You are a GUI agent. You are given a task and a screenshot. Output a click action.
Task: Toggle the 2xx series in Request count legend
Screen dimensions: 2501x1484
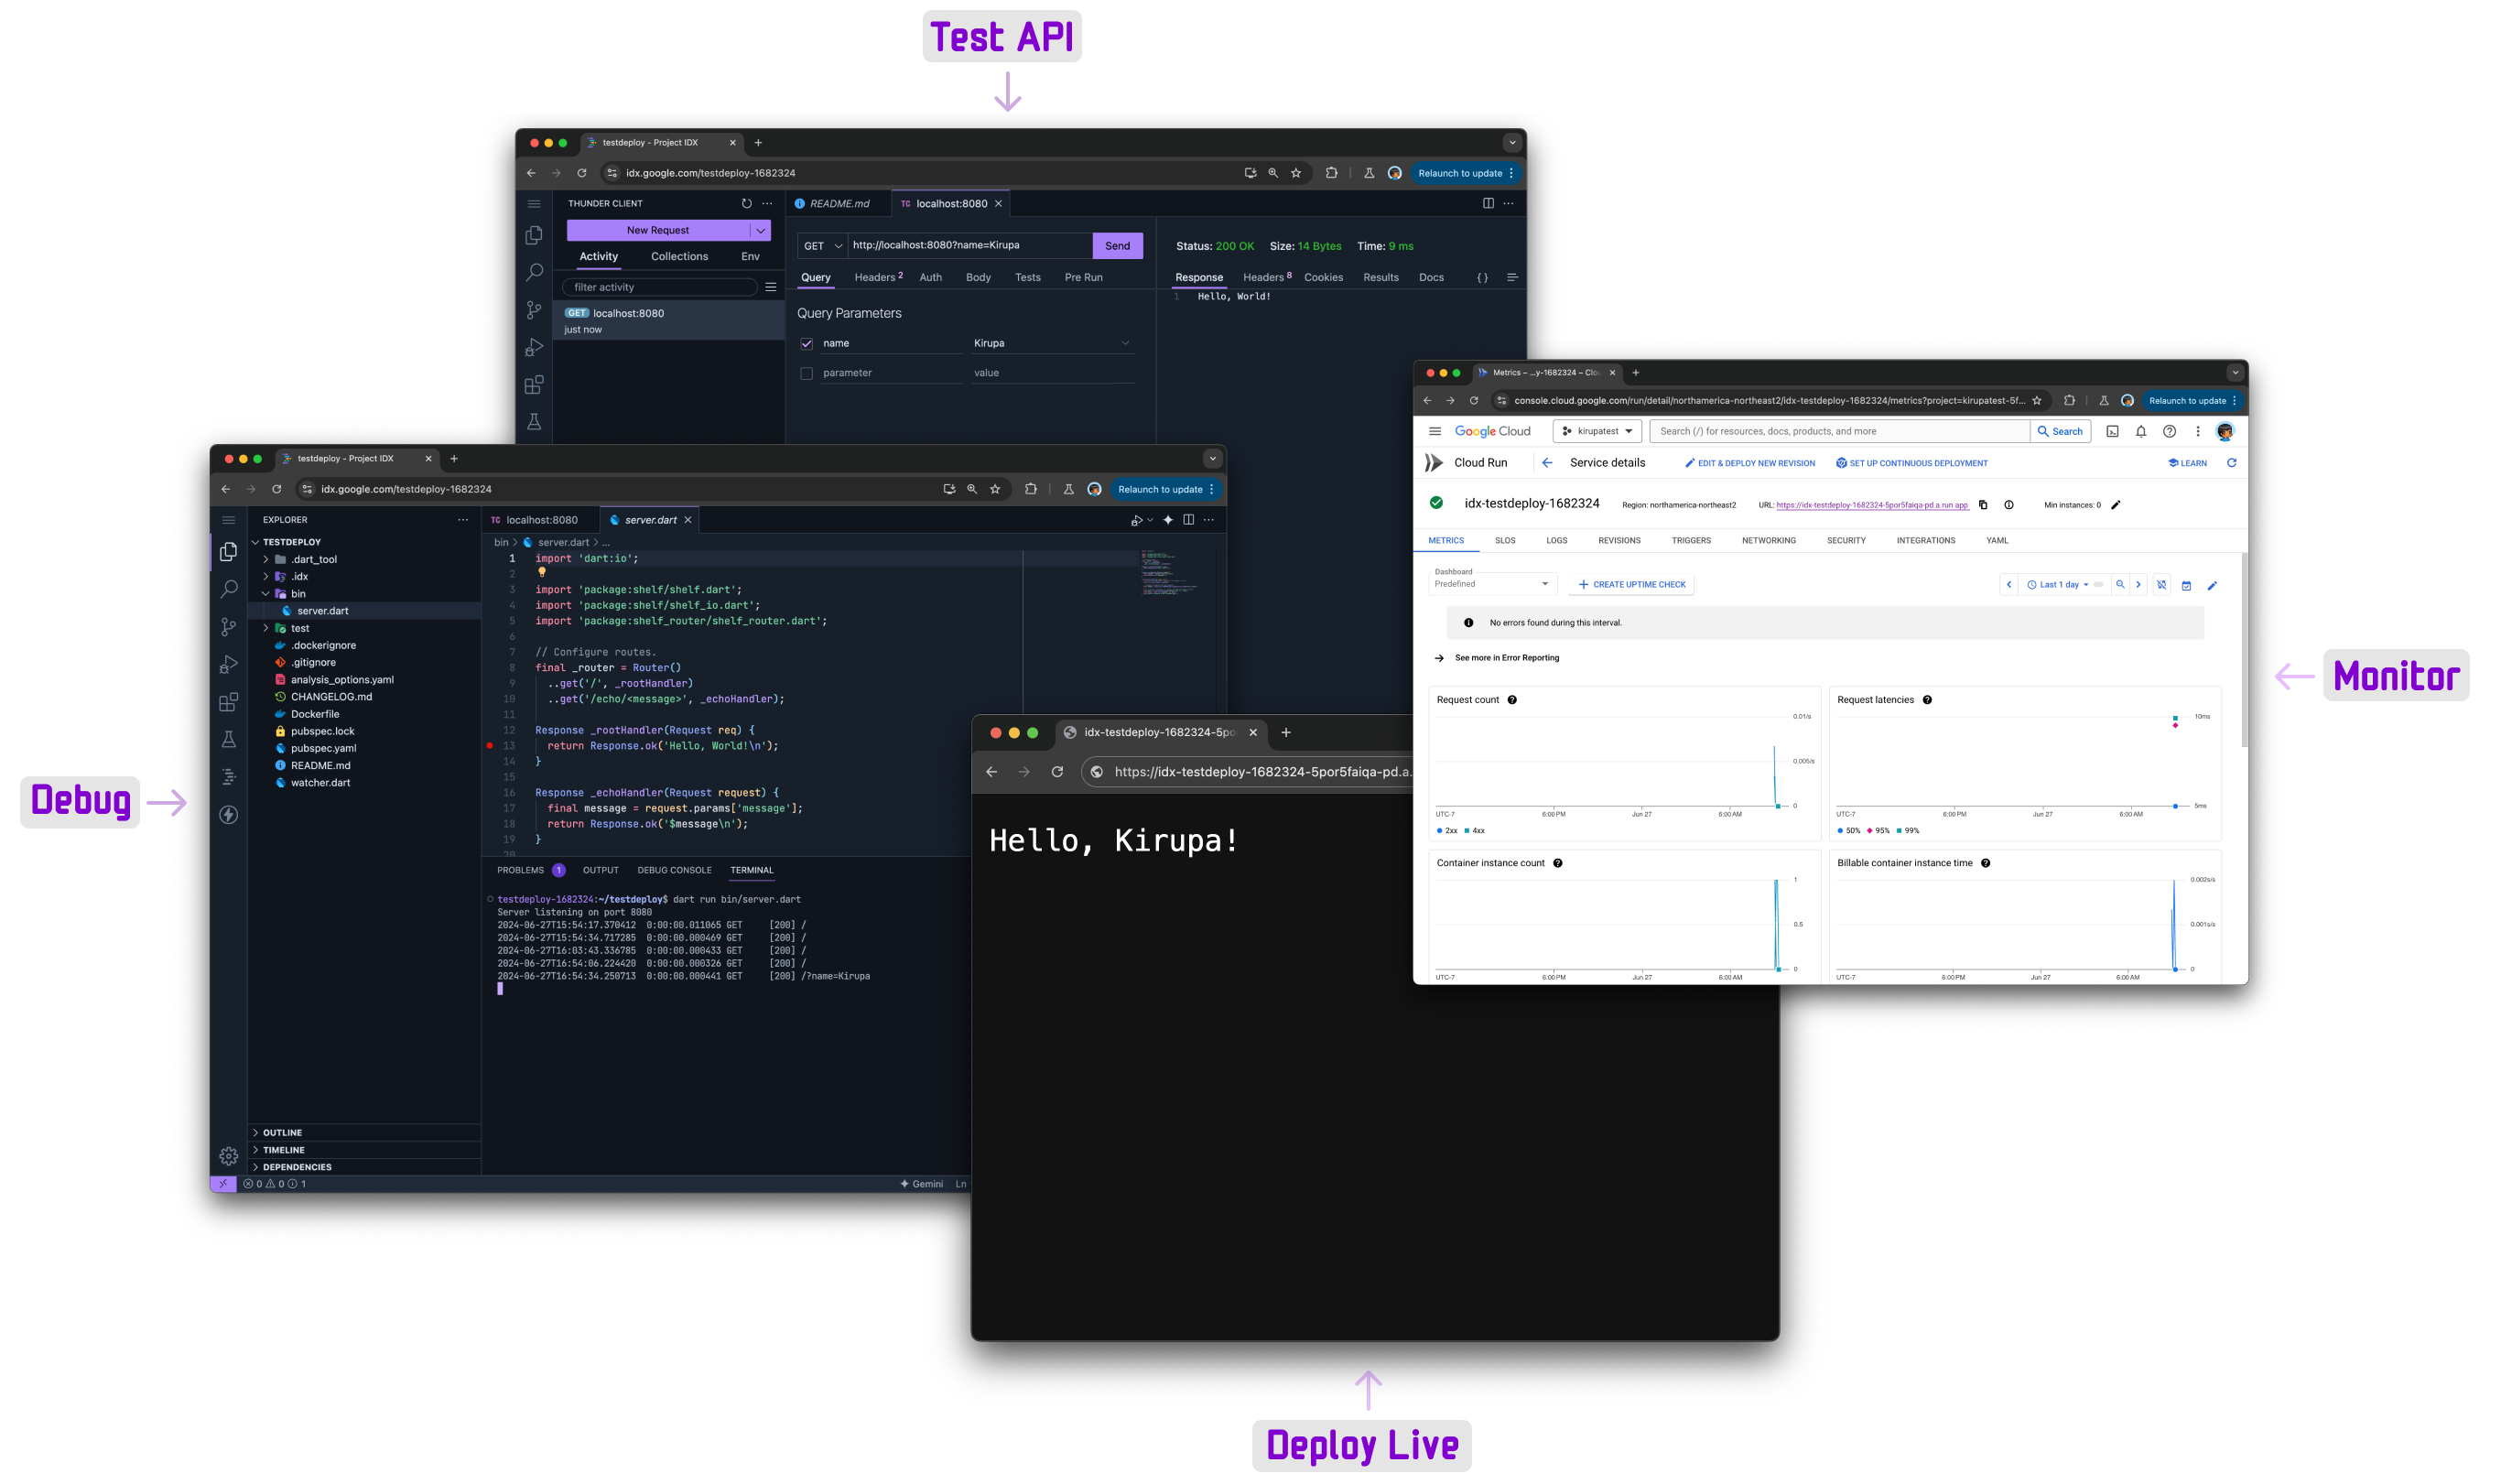point(1446,830)
